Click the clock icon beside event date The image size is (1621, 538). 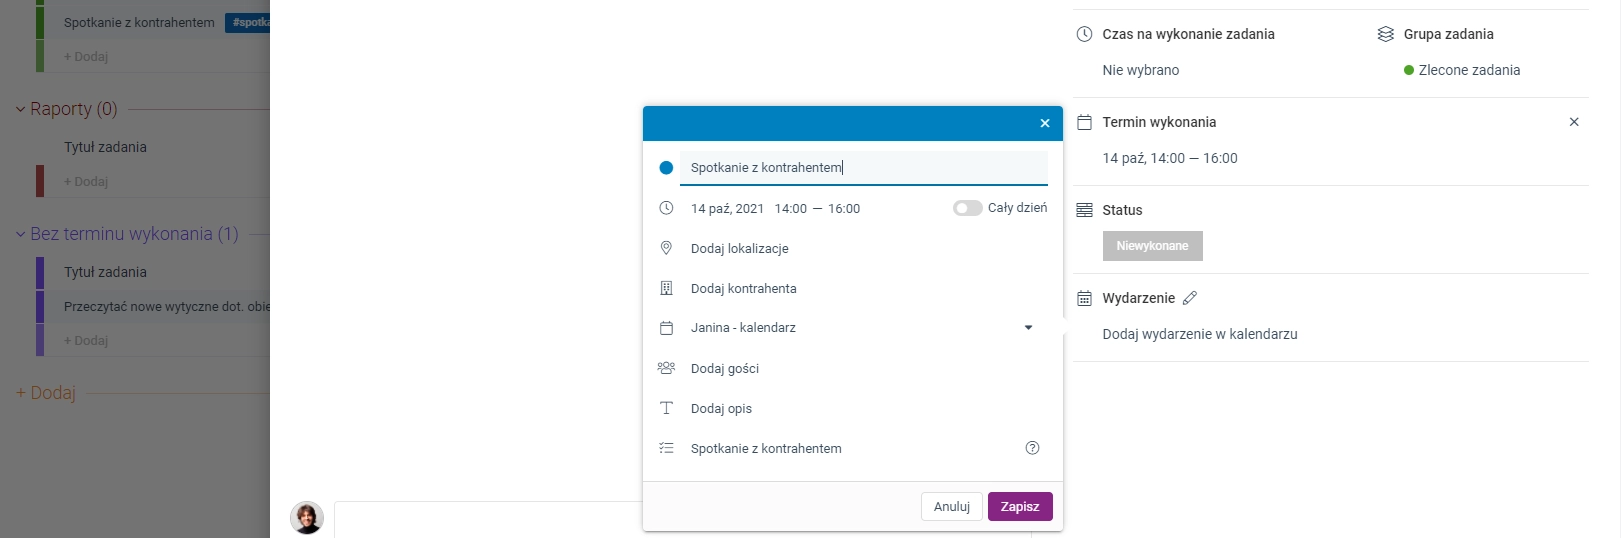tap(666, 208)
